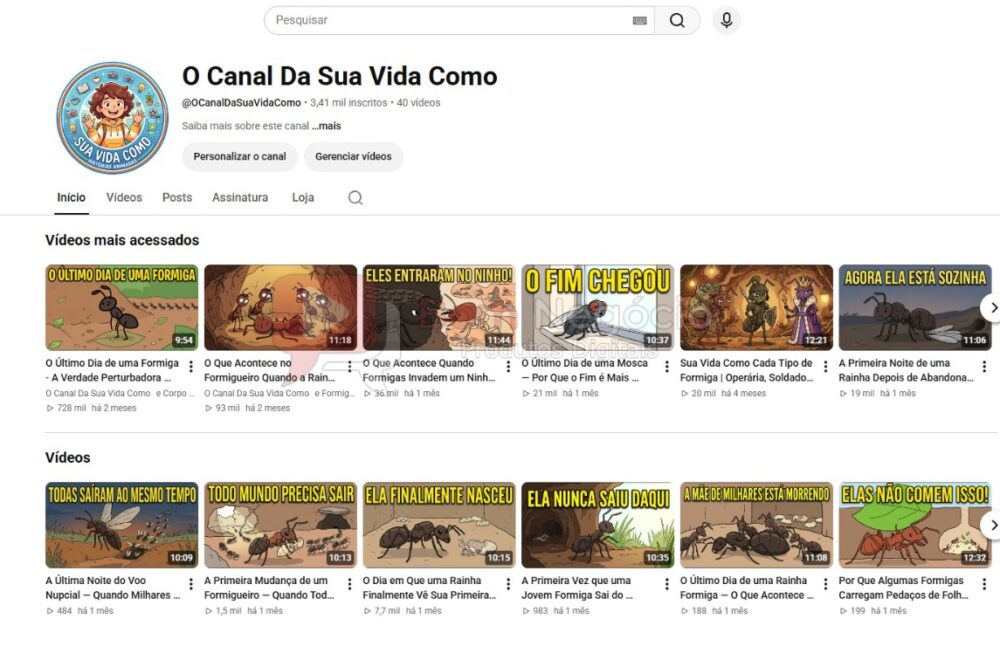Screen dimensions: 1000x667
Task: Click title O Último Dia de uma Formiga - A Verdade
Action: [112, 370]
